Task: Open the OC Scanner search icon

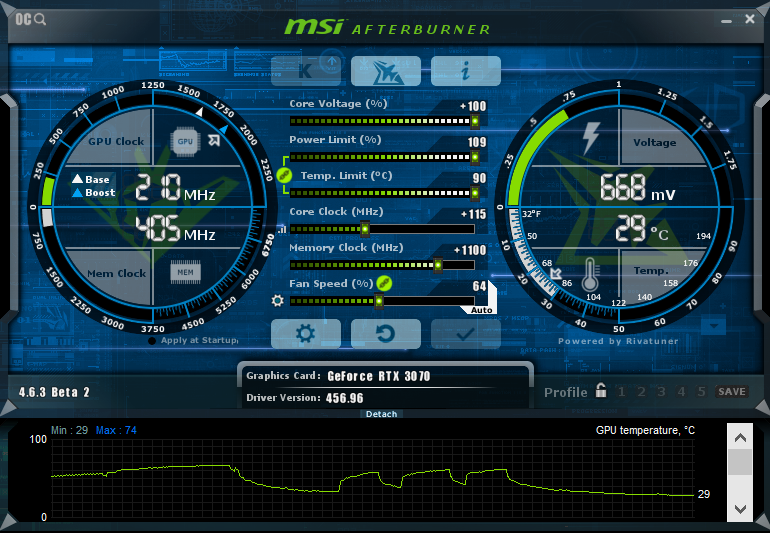Action: click(30, 20)
